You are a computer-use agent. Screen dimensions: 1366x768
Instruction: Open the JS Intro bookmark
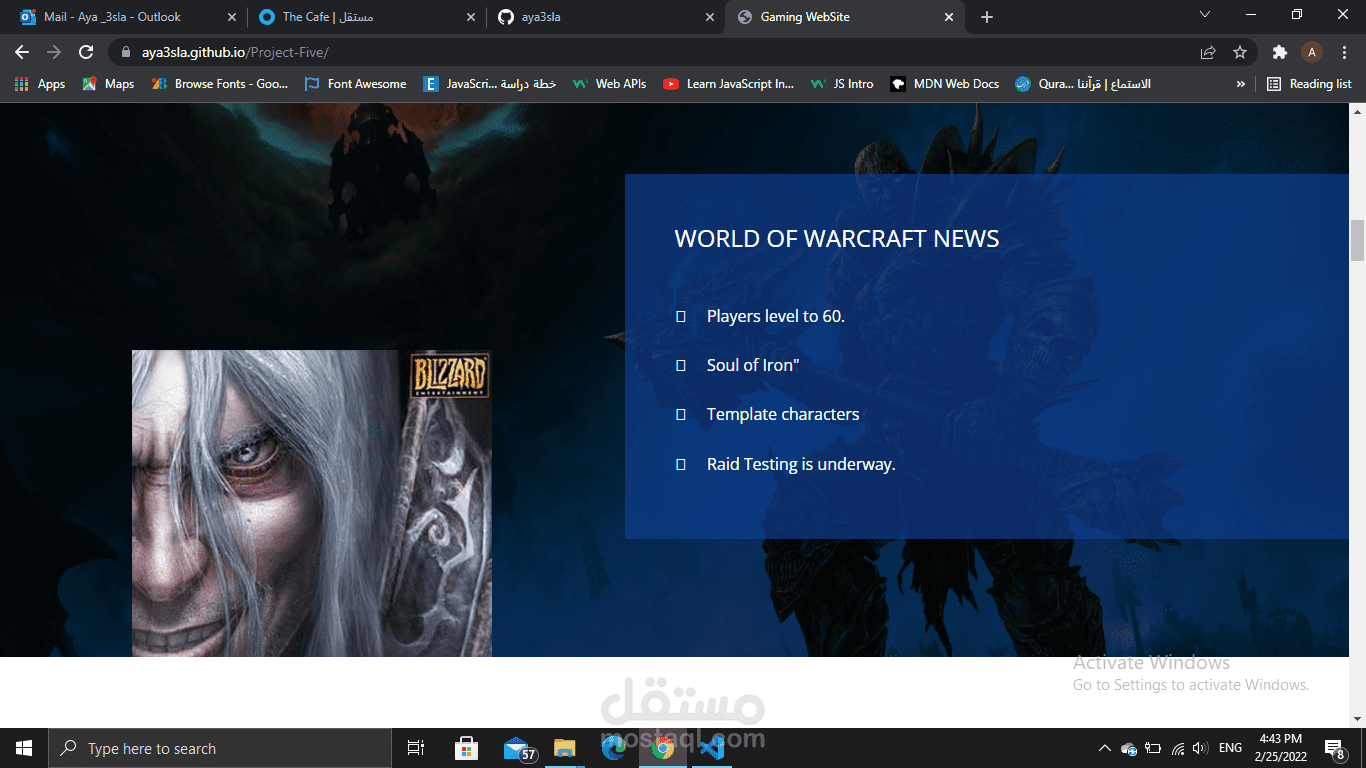click(x=842, y=84)
